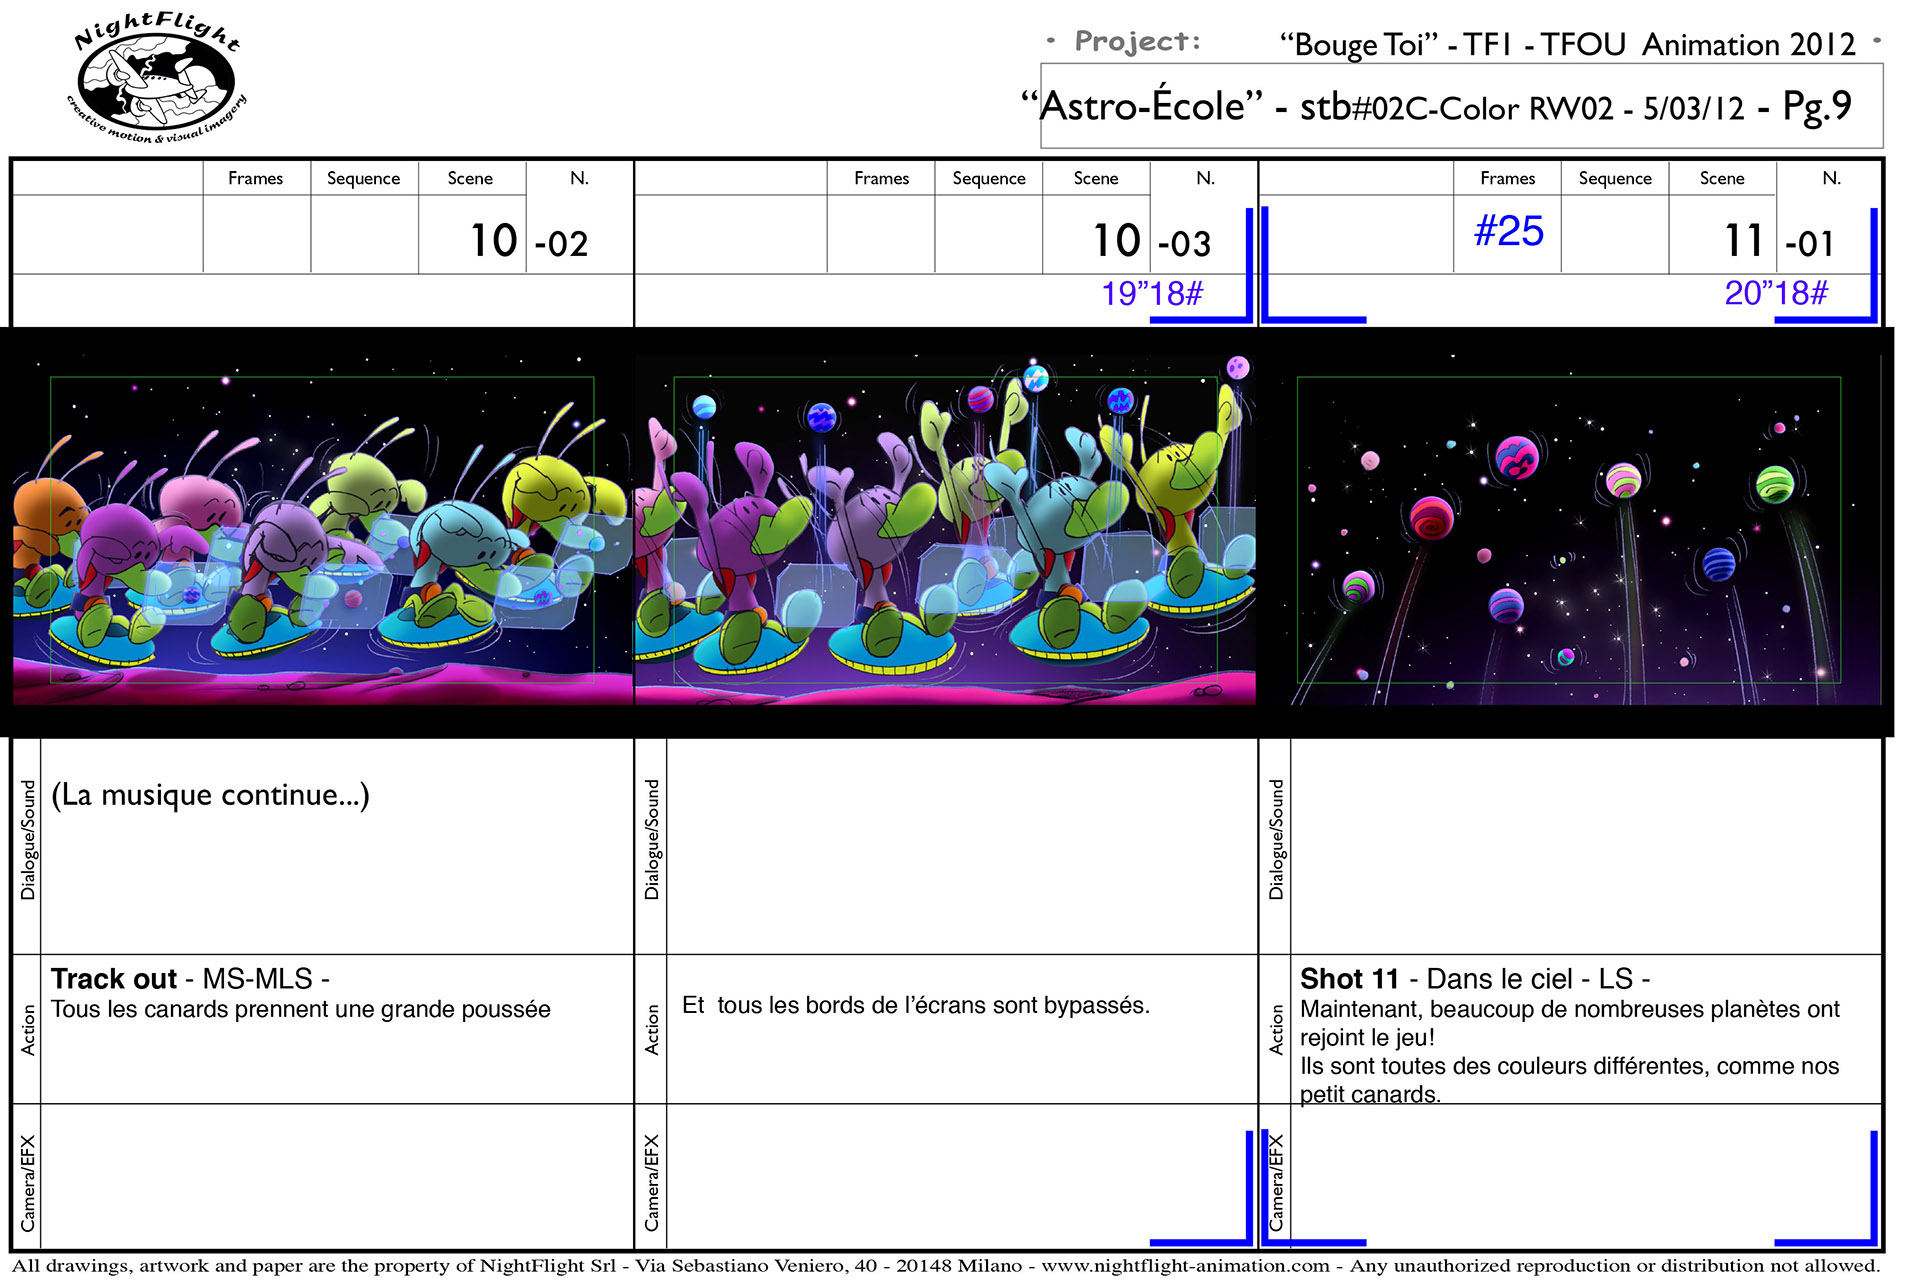Click the copyright footer with the nightflight-animation.com address
This screenshot has height=1283, width=1920.
click(946, 1266)
